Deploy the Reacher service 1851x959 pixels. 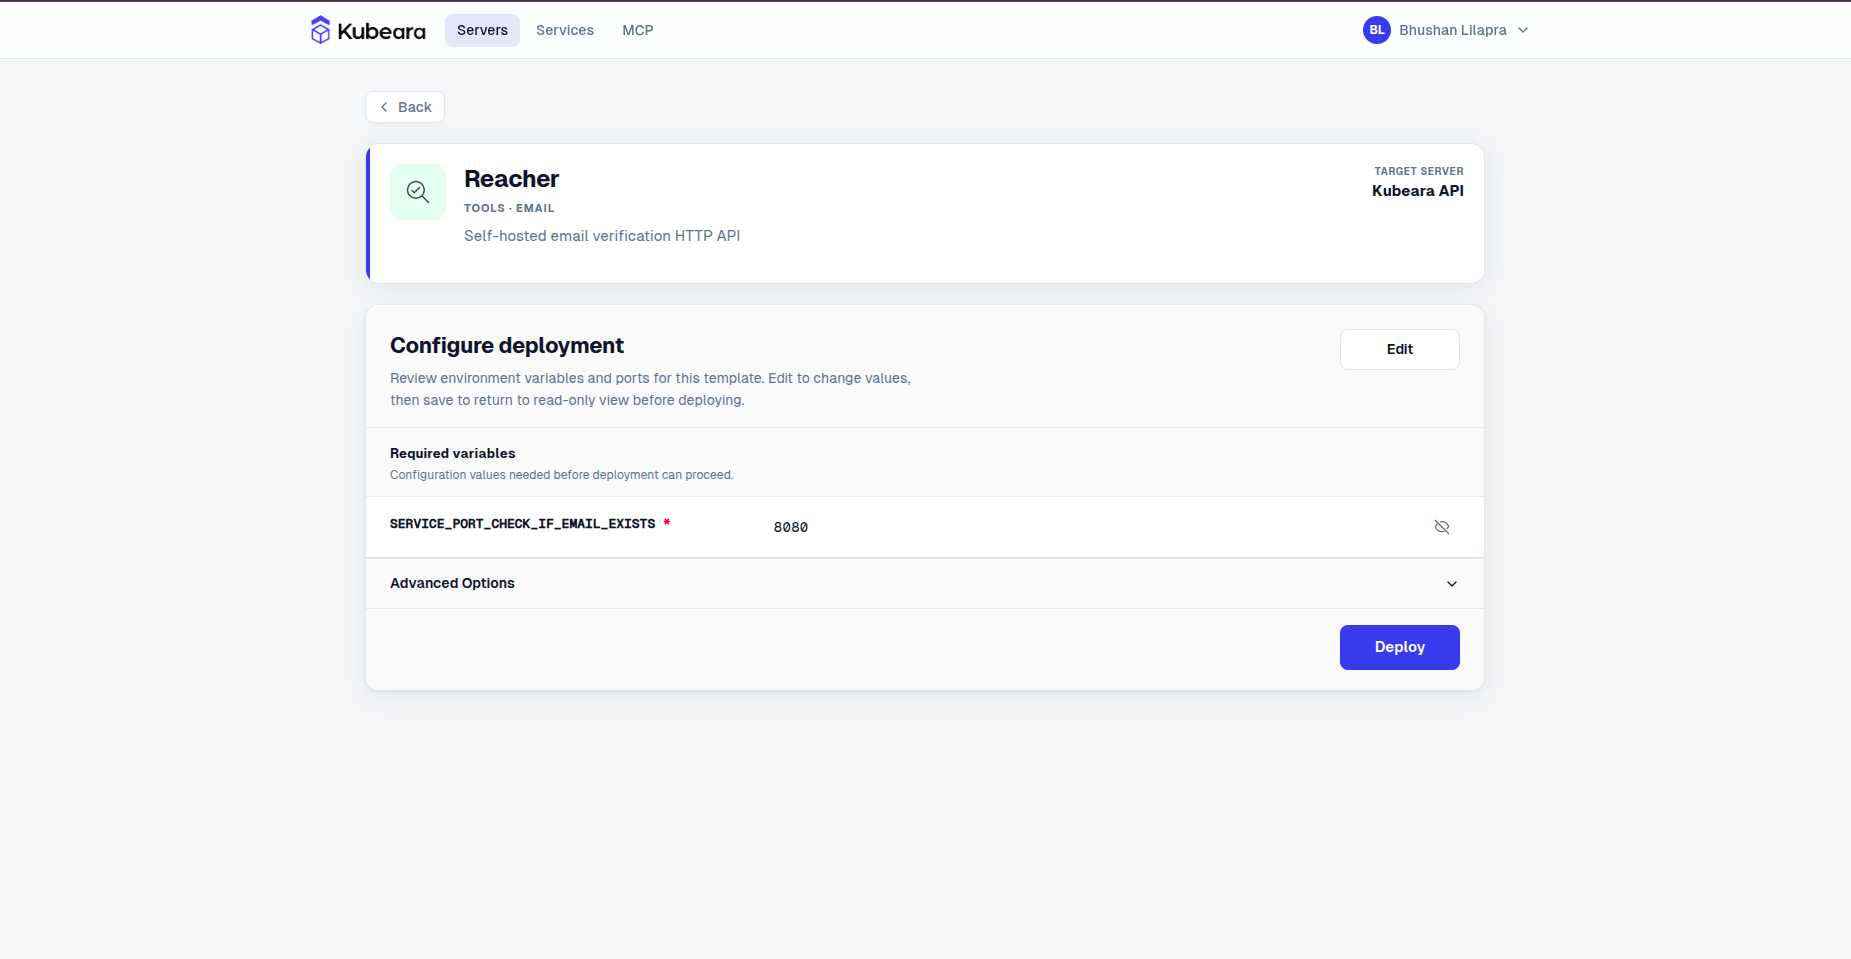coord(1400,647)
